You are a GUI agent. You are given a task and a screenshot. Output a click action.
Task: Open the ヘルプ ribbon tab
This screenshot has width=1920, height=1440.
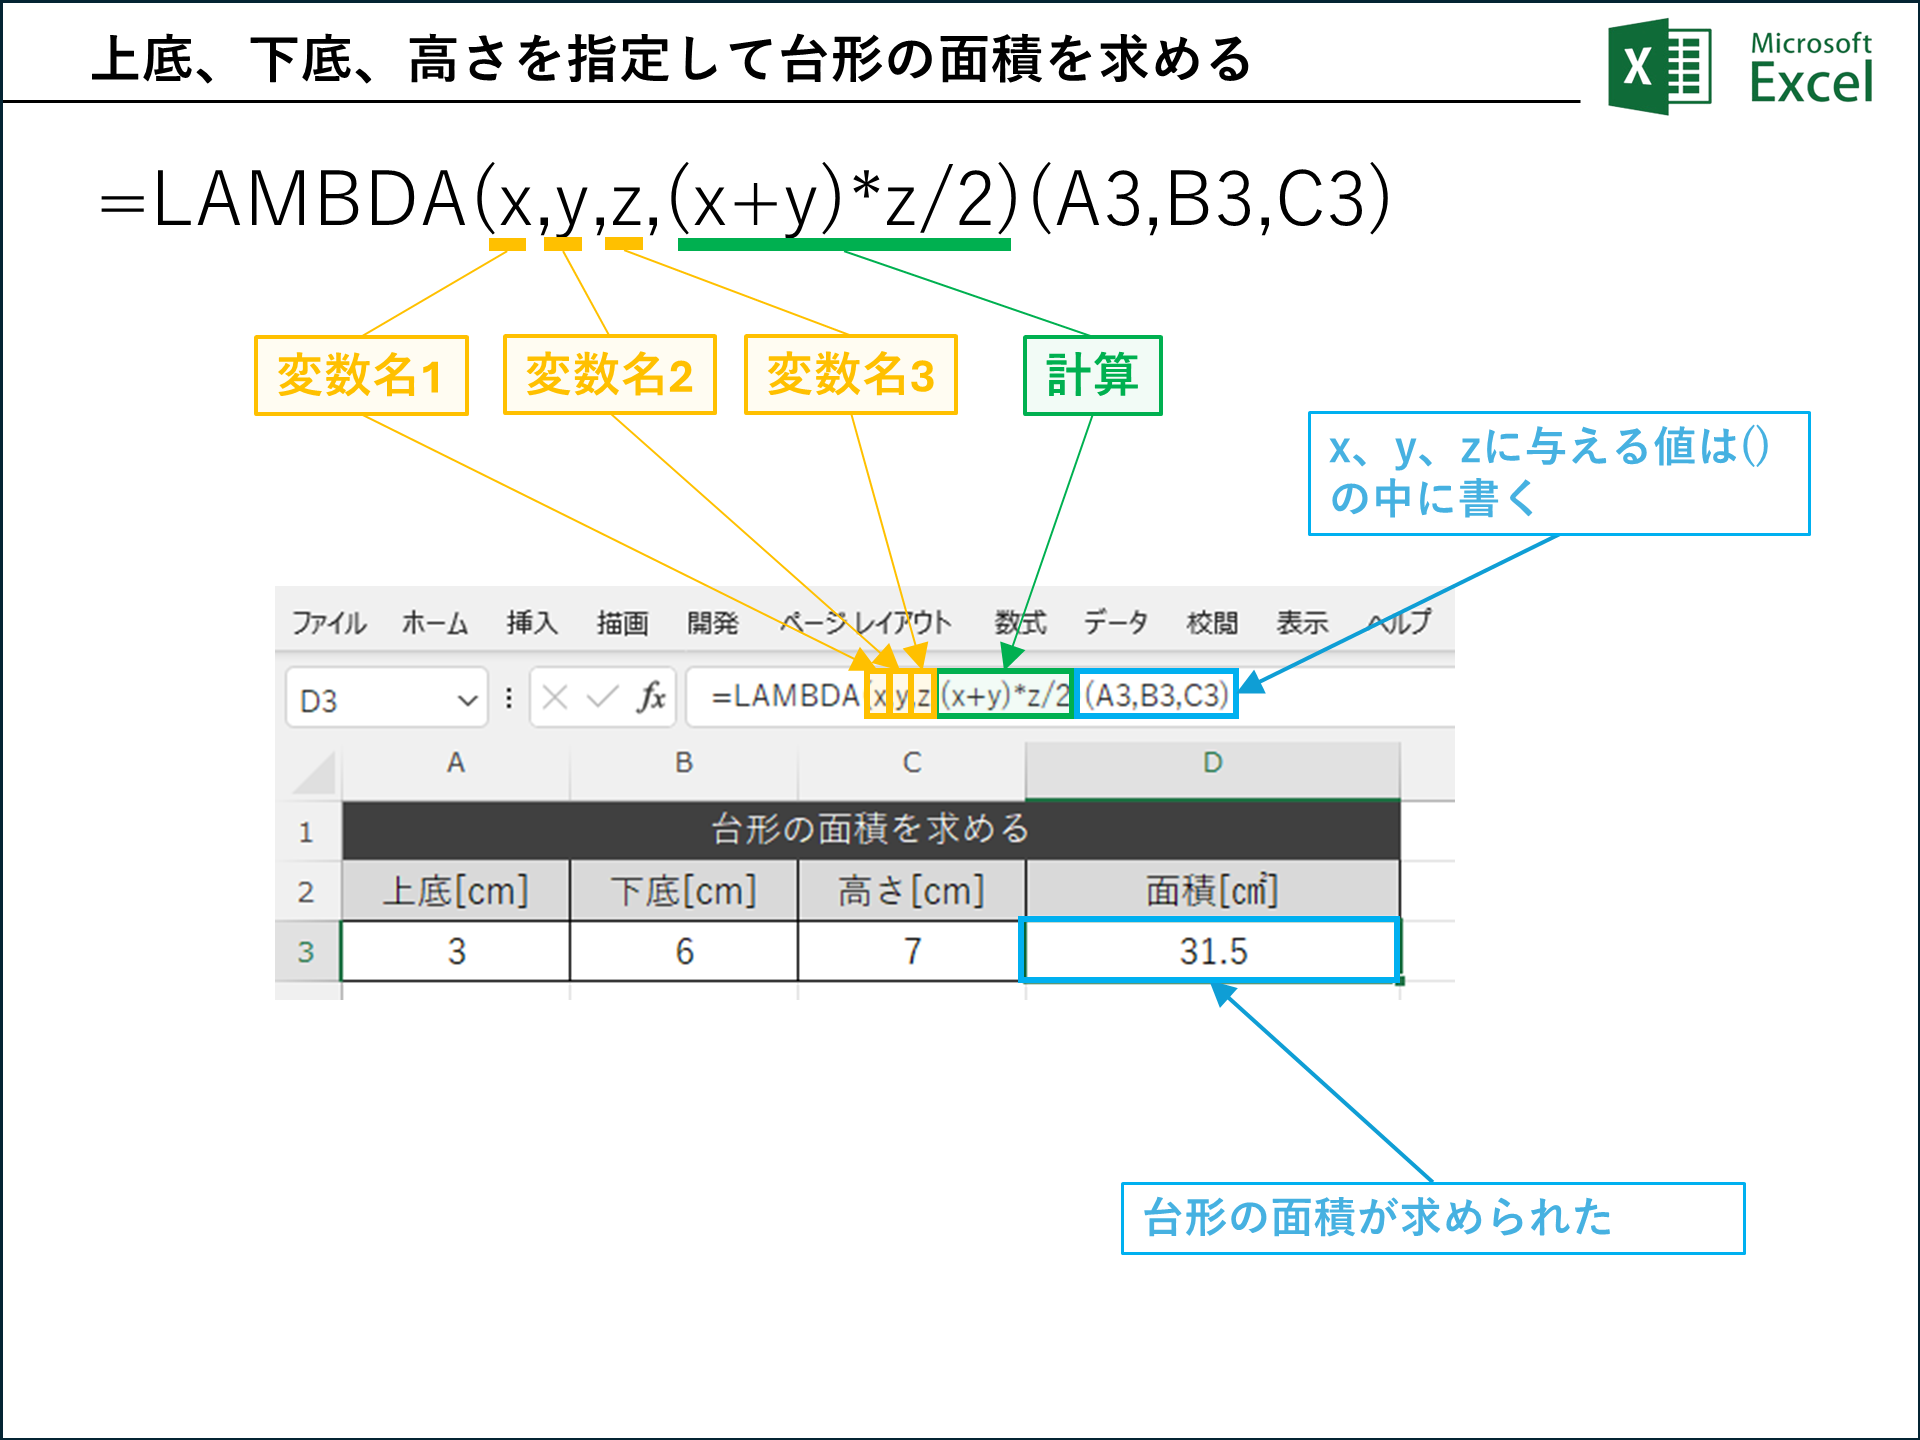[1397, 622]
